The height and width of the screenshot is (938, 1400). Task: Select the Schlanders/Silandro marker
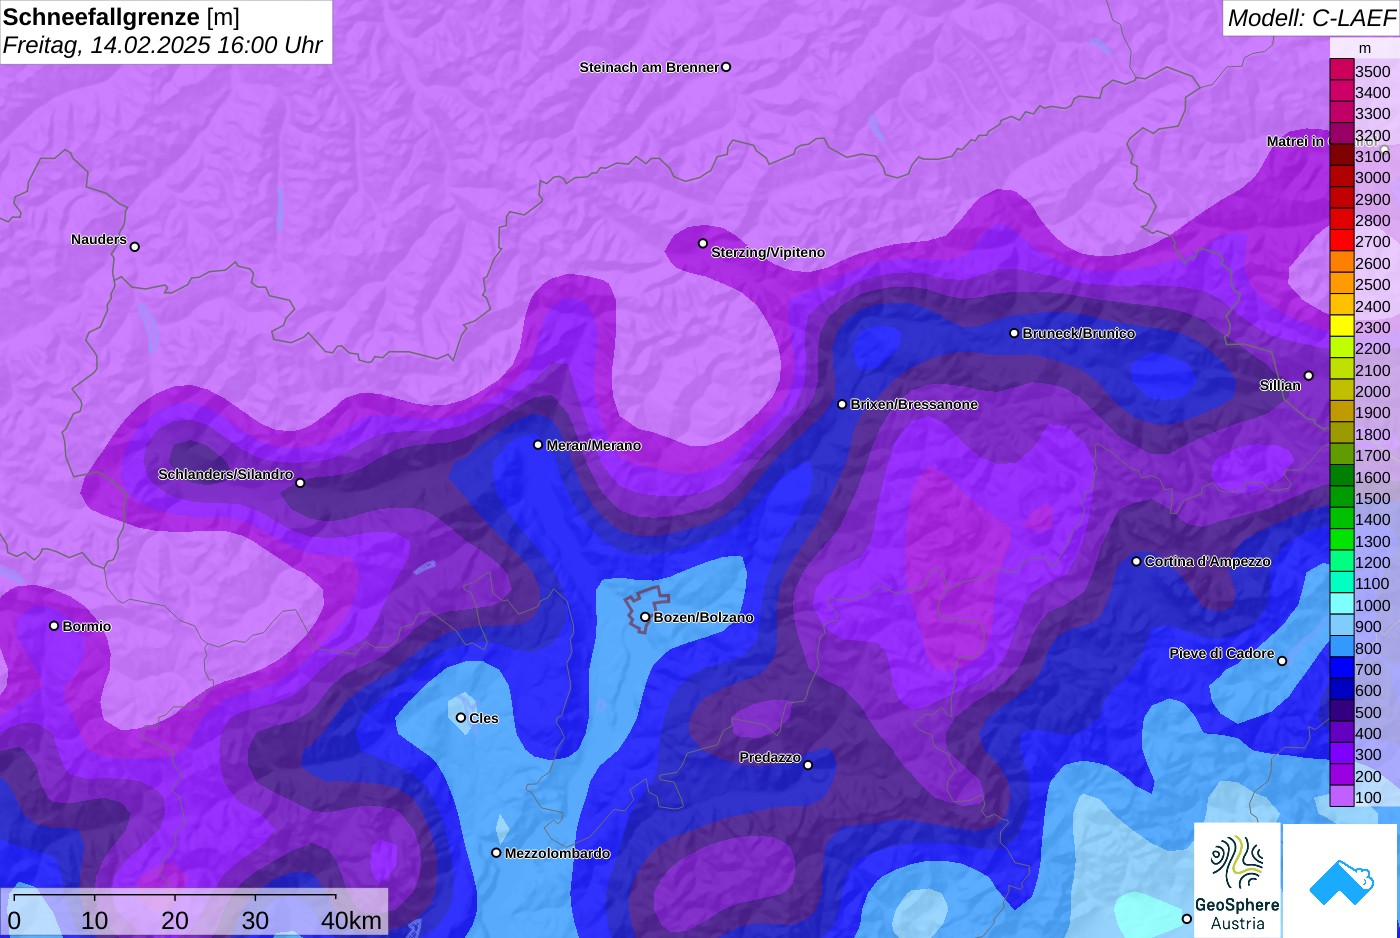tap(300, 483)
